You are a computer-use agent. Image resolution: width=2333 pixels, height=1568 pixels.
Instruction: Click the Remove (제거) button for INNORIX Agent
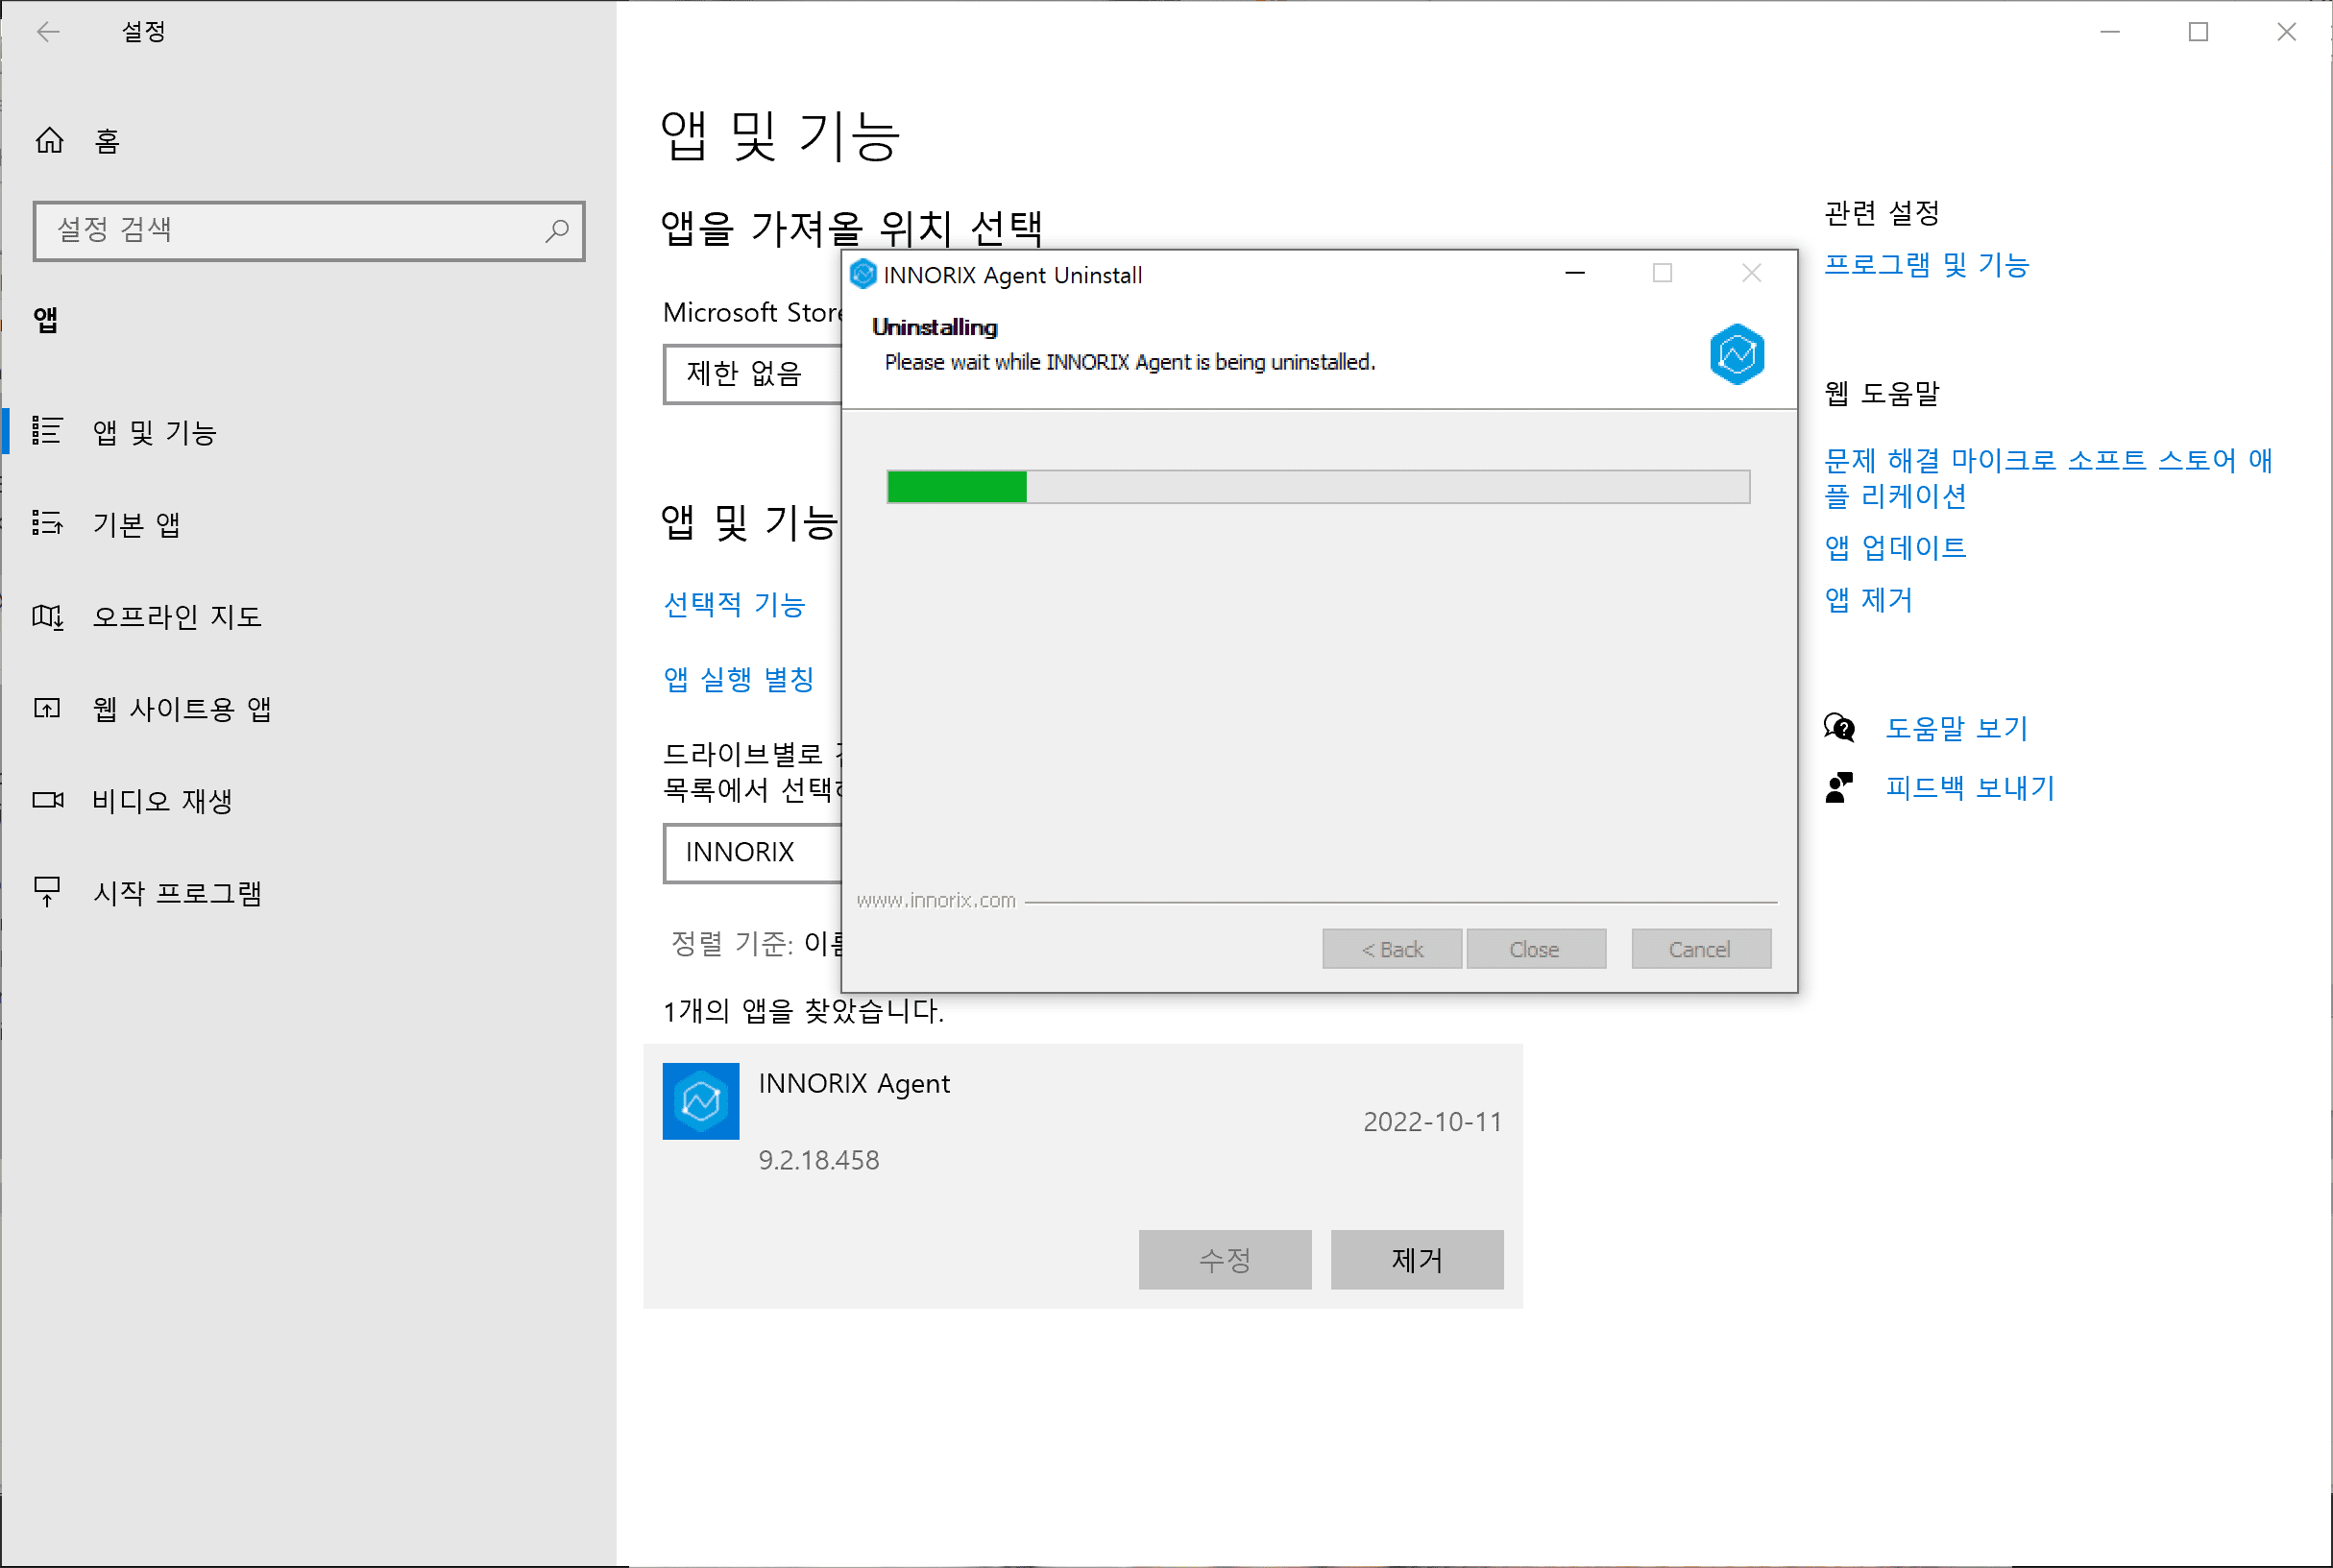1416,1259
